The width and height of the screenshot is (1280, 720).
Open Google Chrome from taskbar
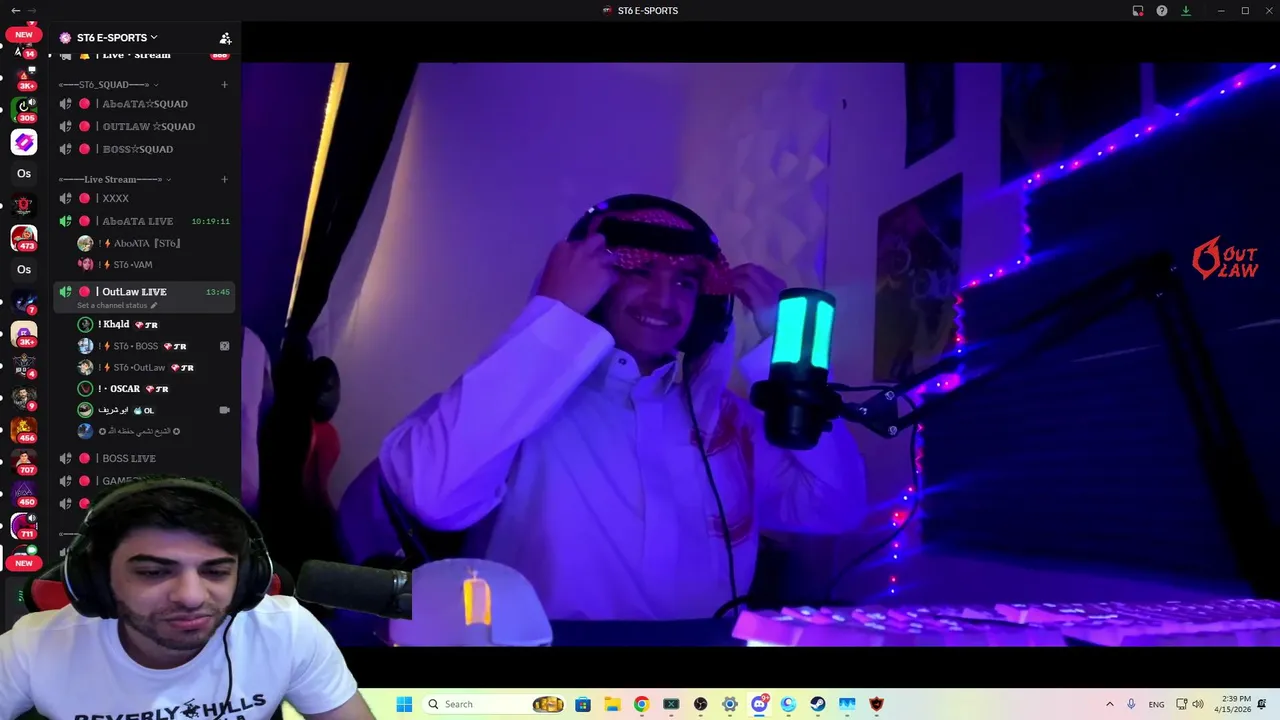(x=641, y=704)
